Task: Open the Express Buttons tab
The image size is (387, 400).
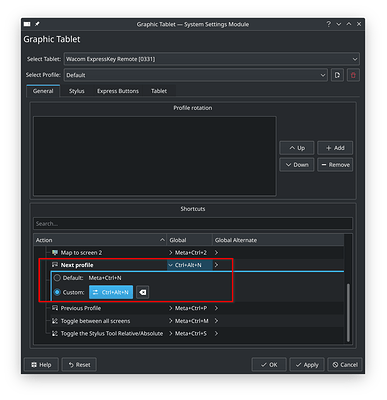Action: [x=118, y=91]
